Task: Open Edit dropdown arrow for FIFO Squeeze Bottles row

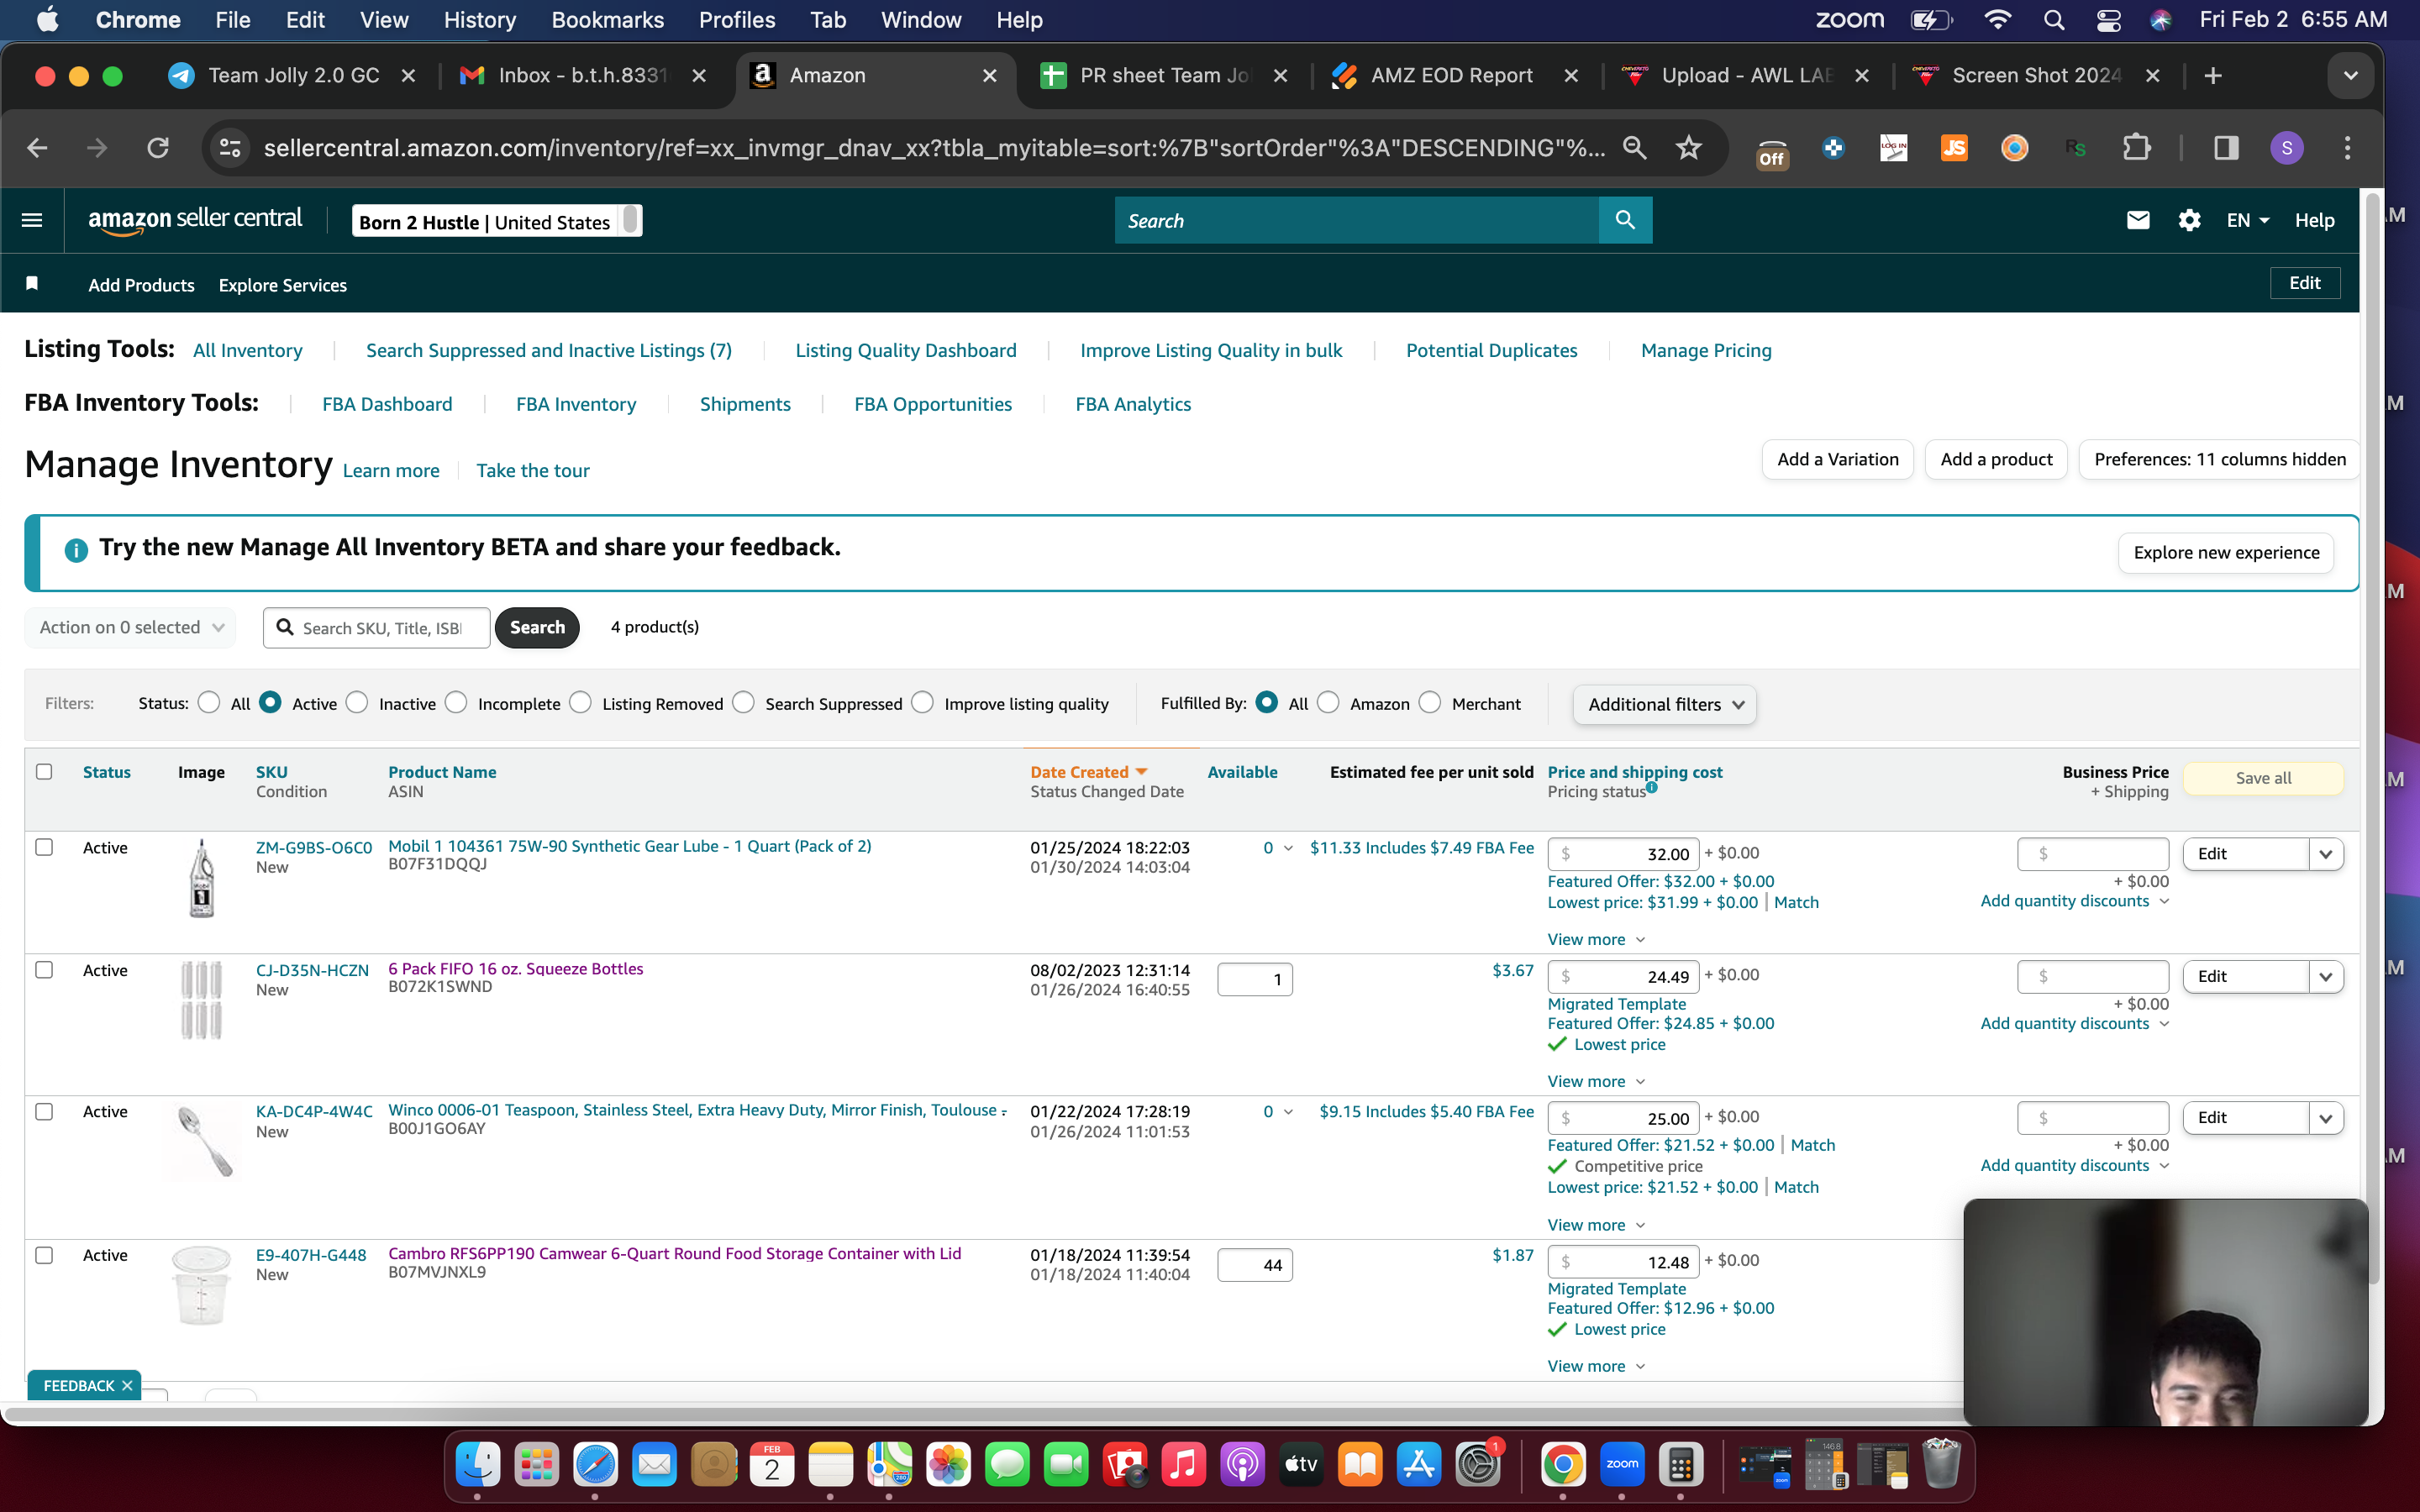Action: (x=2326, y=977)
